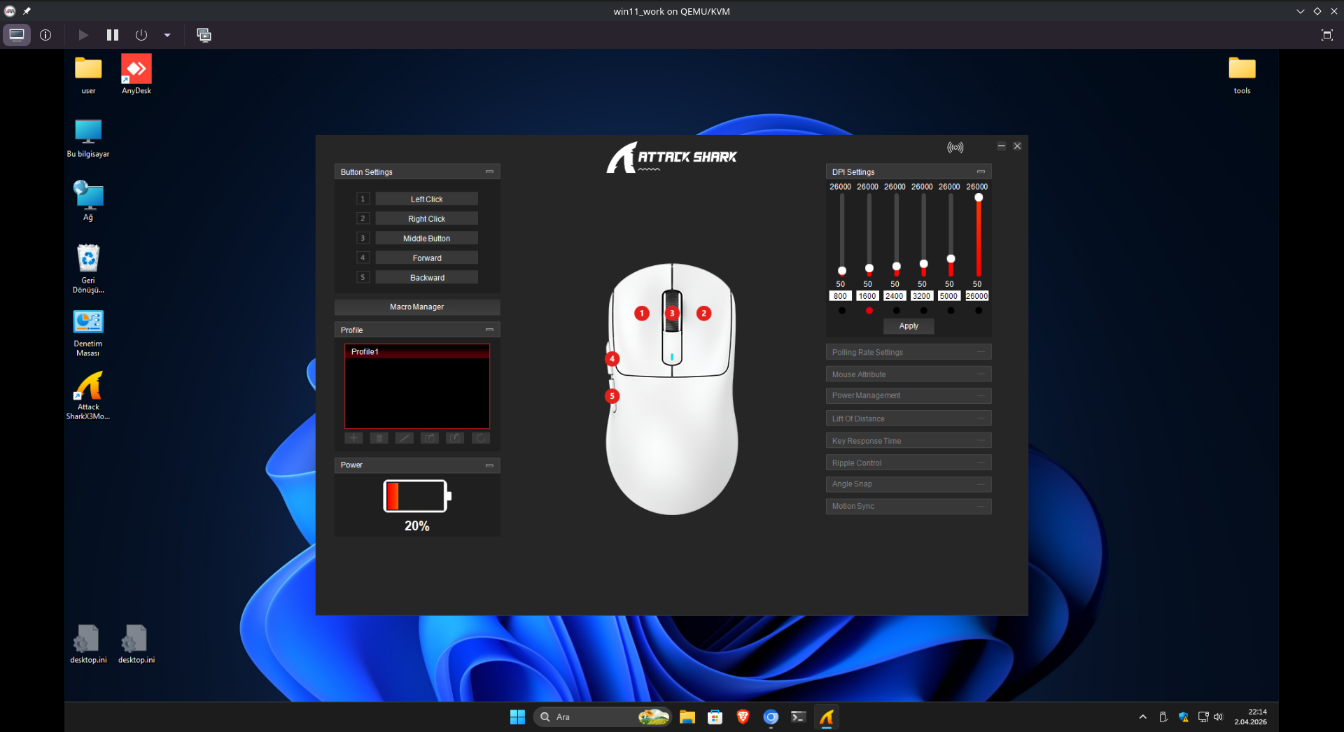
Task: Expand the Lift Of Distance section
Action: tap(908, 419)
